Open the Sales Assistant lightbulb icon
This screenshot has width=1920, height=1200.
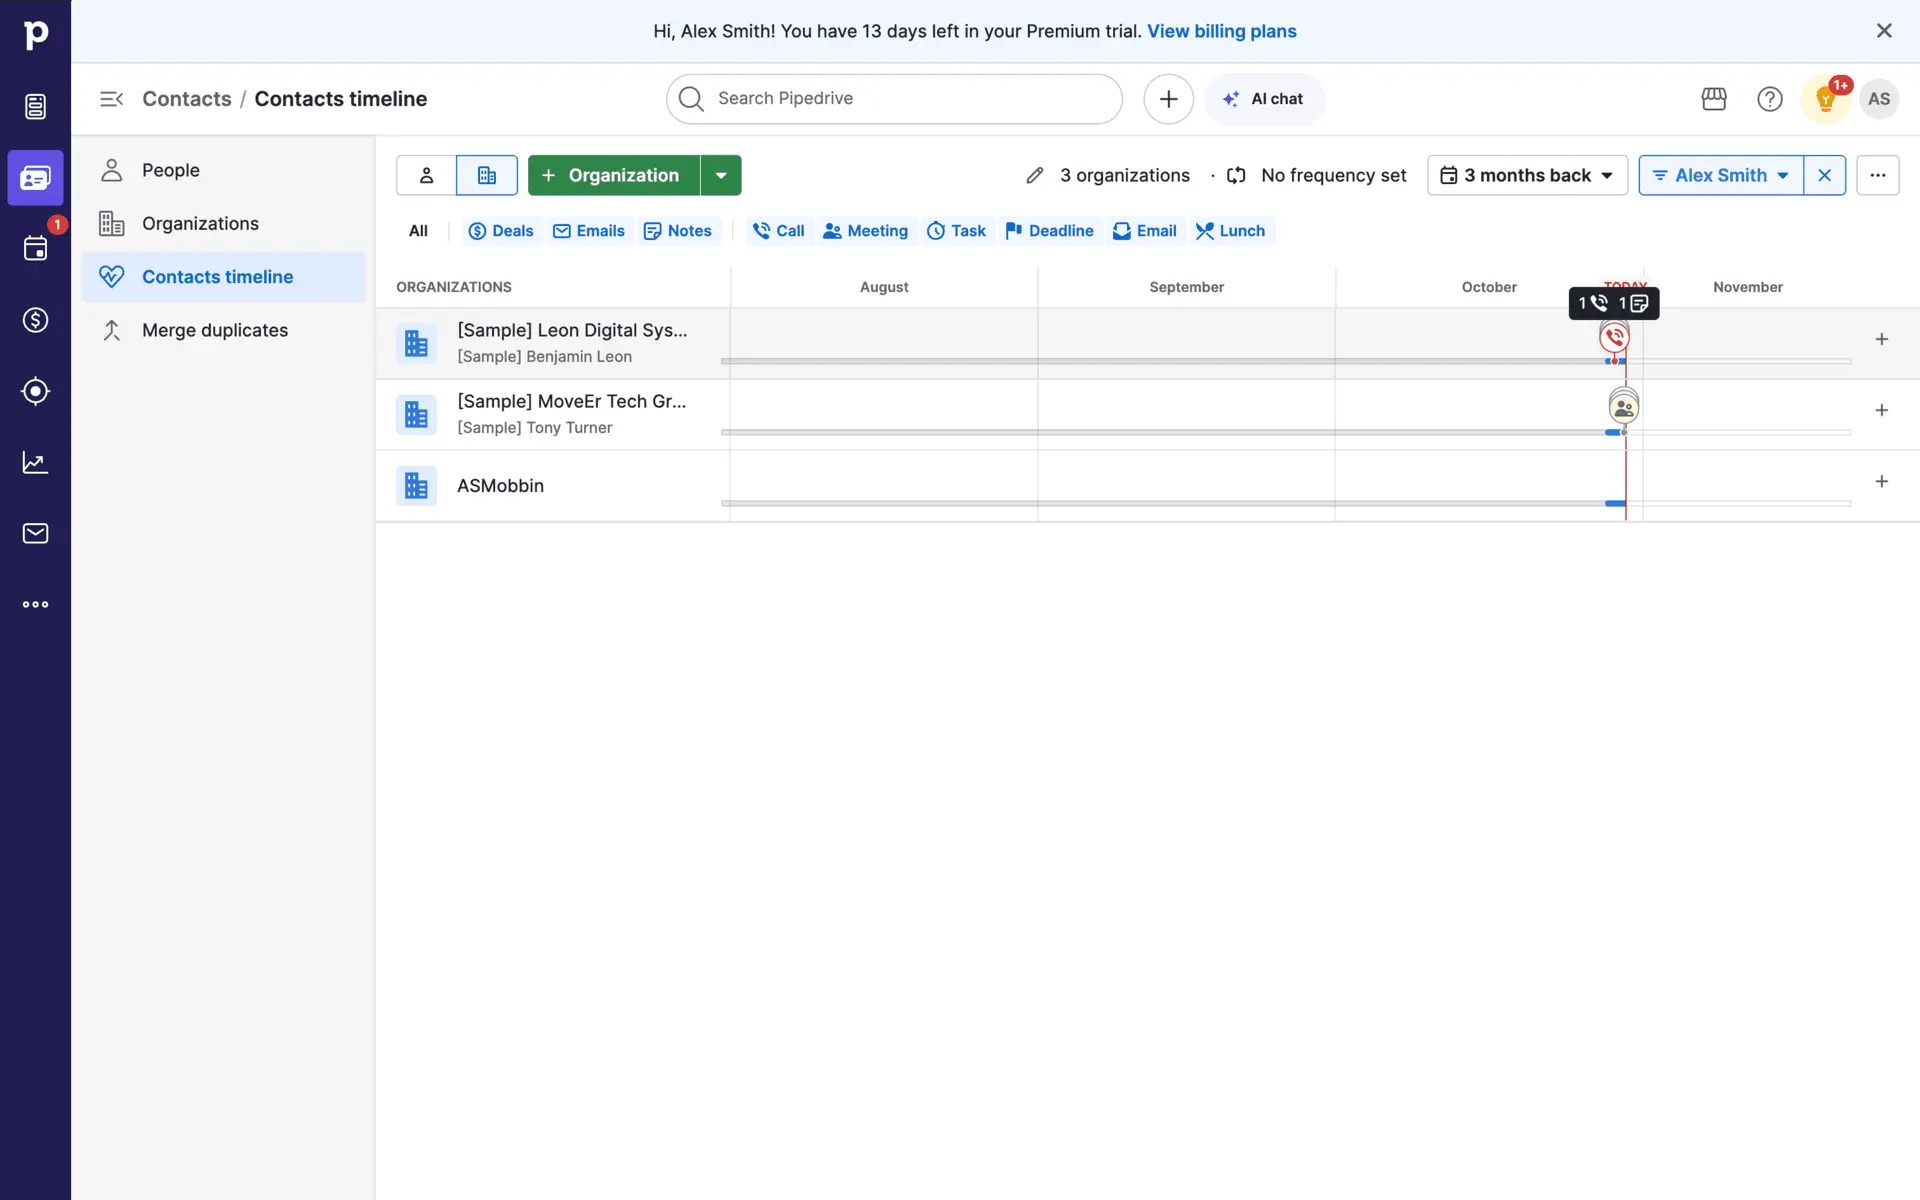coord(1825,99)
